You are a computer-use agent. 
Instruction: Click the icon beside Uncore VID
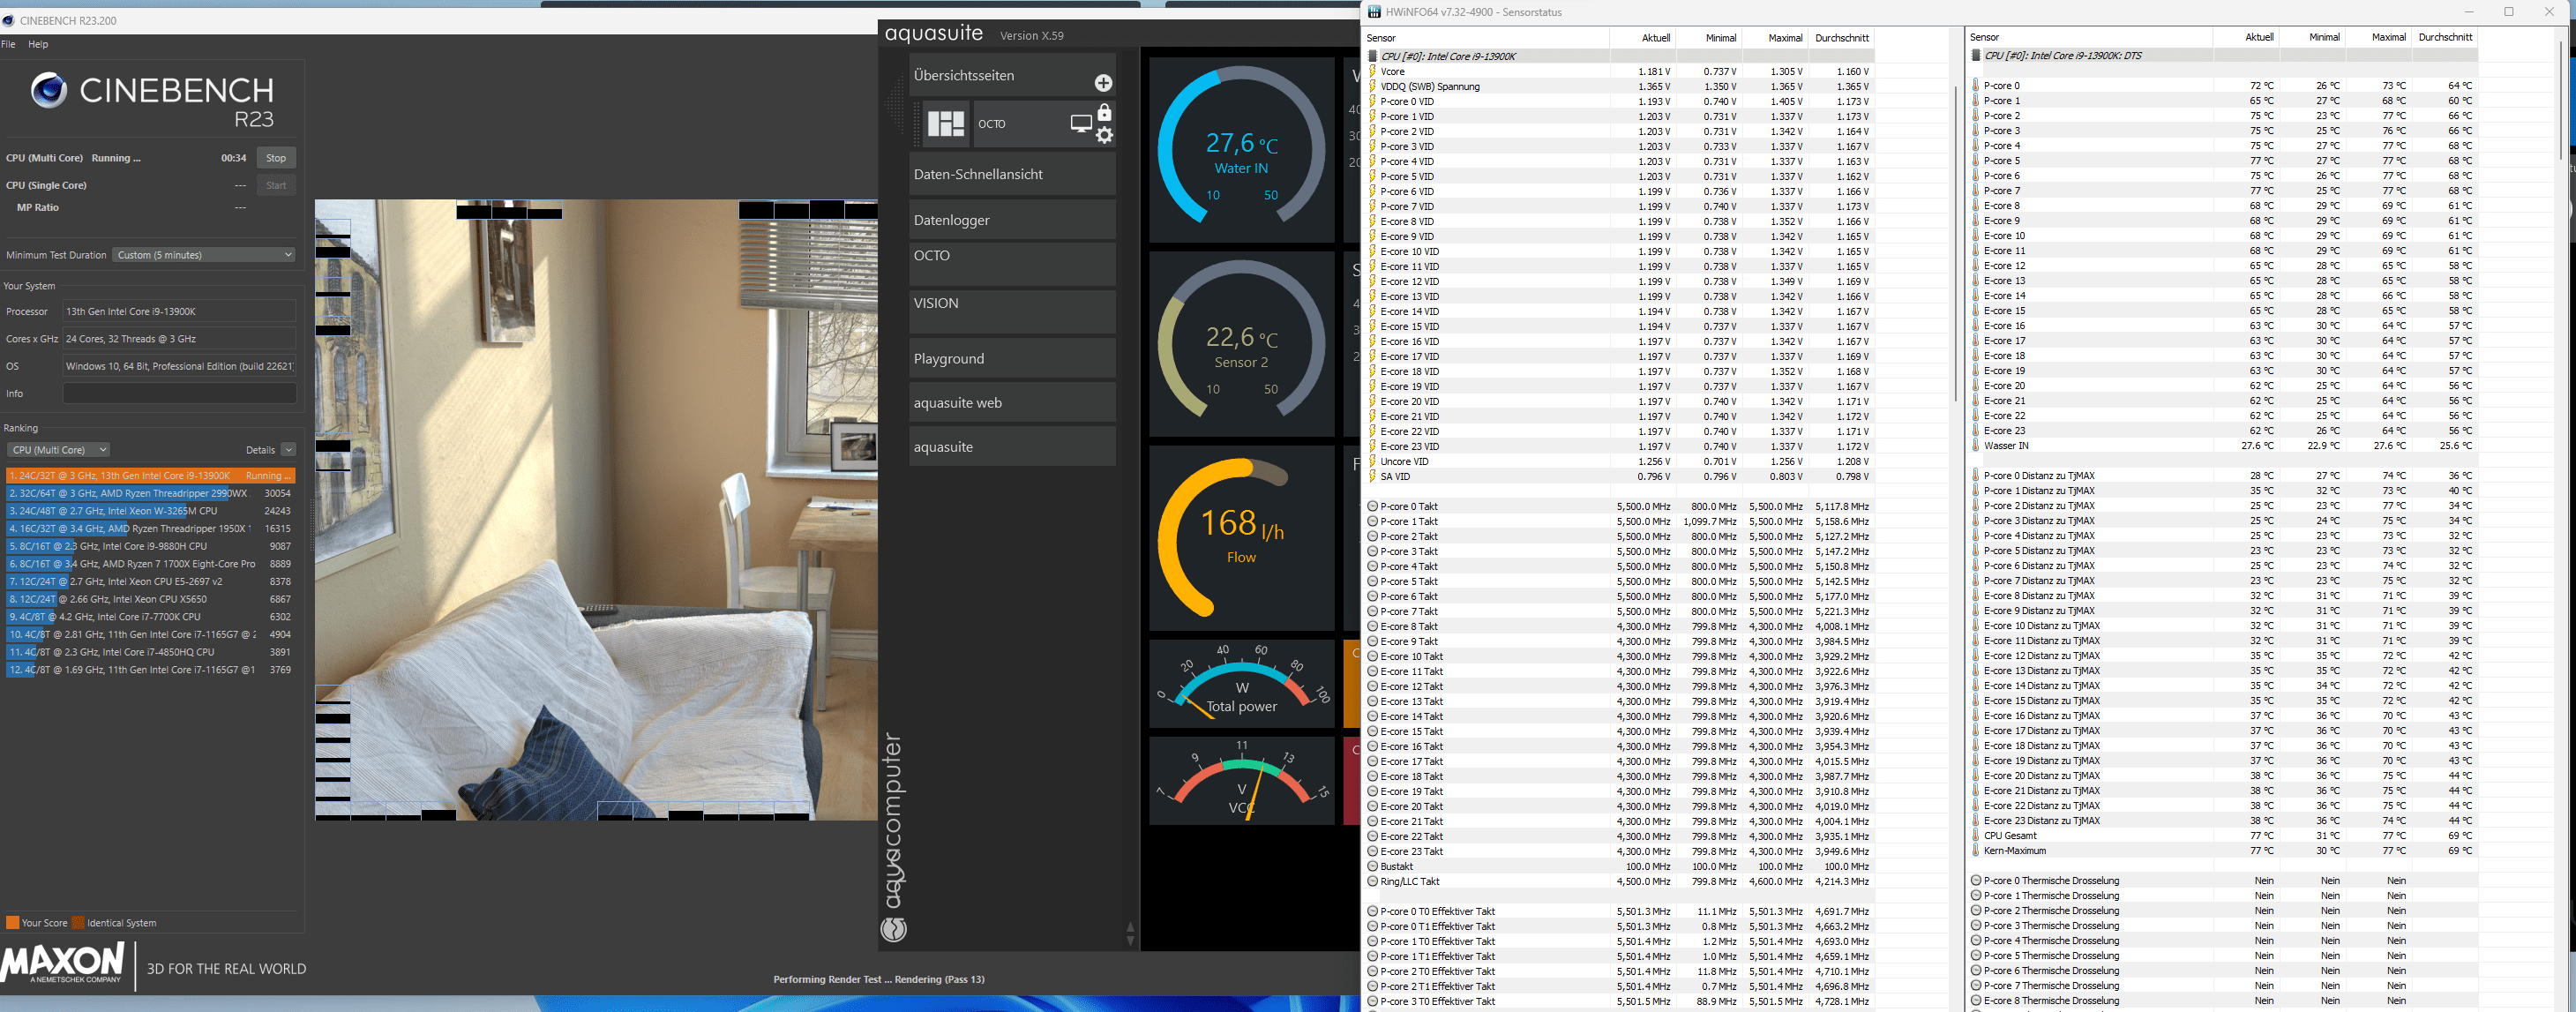[1373, 461]
